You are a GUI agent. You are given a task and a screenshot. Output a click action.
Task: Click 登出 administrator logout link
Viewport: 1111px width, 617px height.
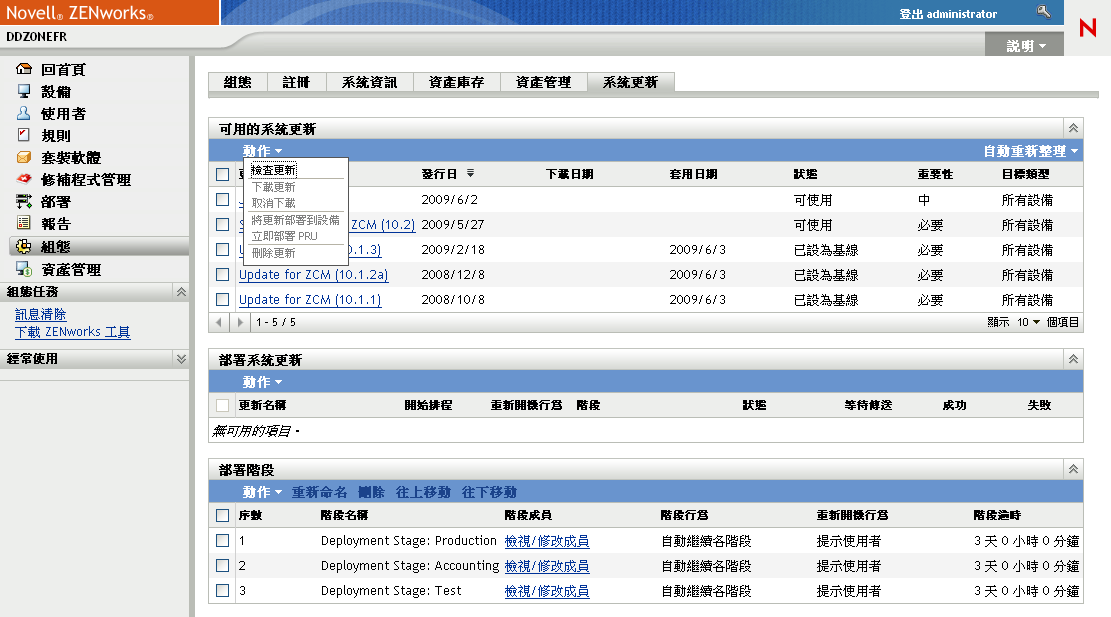pyautogui.click(x=948, y=13)
